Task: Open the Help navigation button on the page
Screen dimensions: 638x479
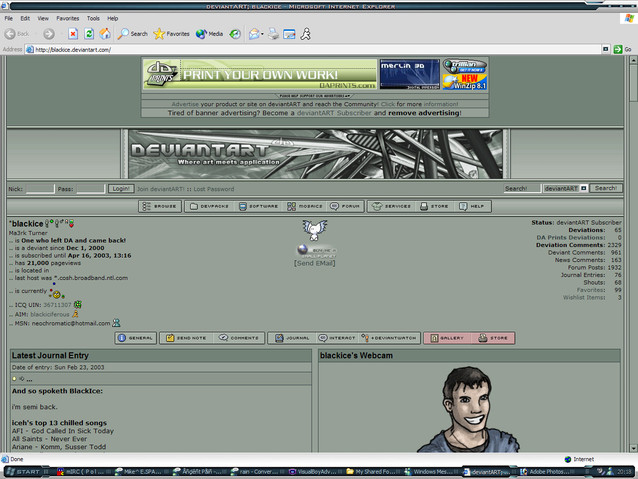Action: (x=472, y=206)
